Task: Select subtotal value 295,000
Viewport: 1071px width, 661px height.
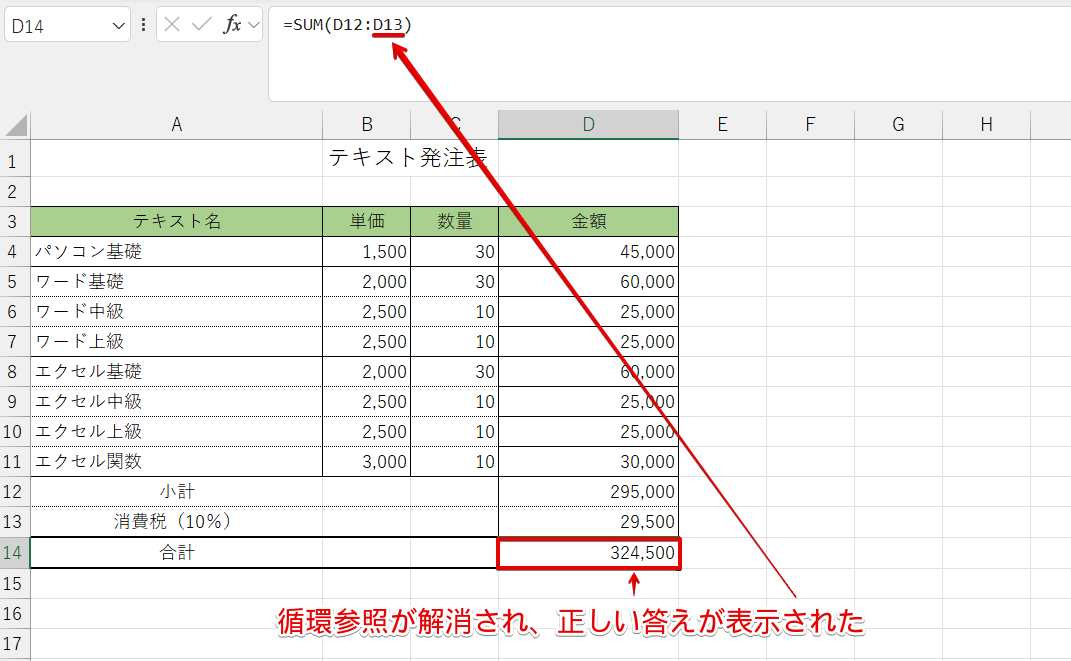Action: point(589,492)
